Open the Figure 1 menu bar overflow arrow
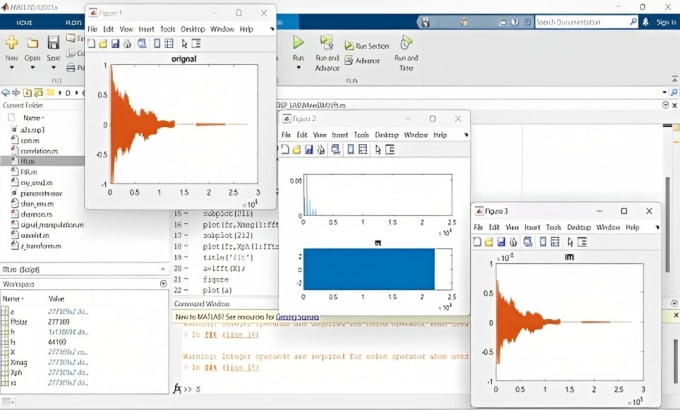This screenshot has height=410, width=680. 272,29
